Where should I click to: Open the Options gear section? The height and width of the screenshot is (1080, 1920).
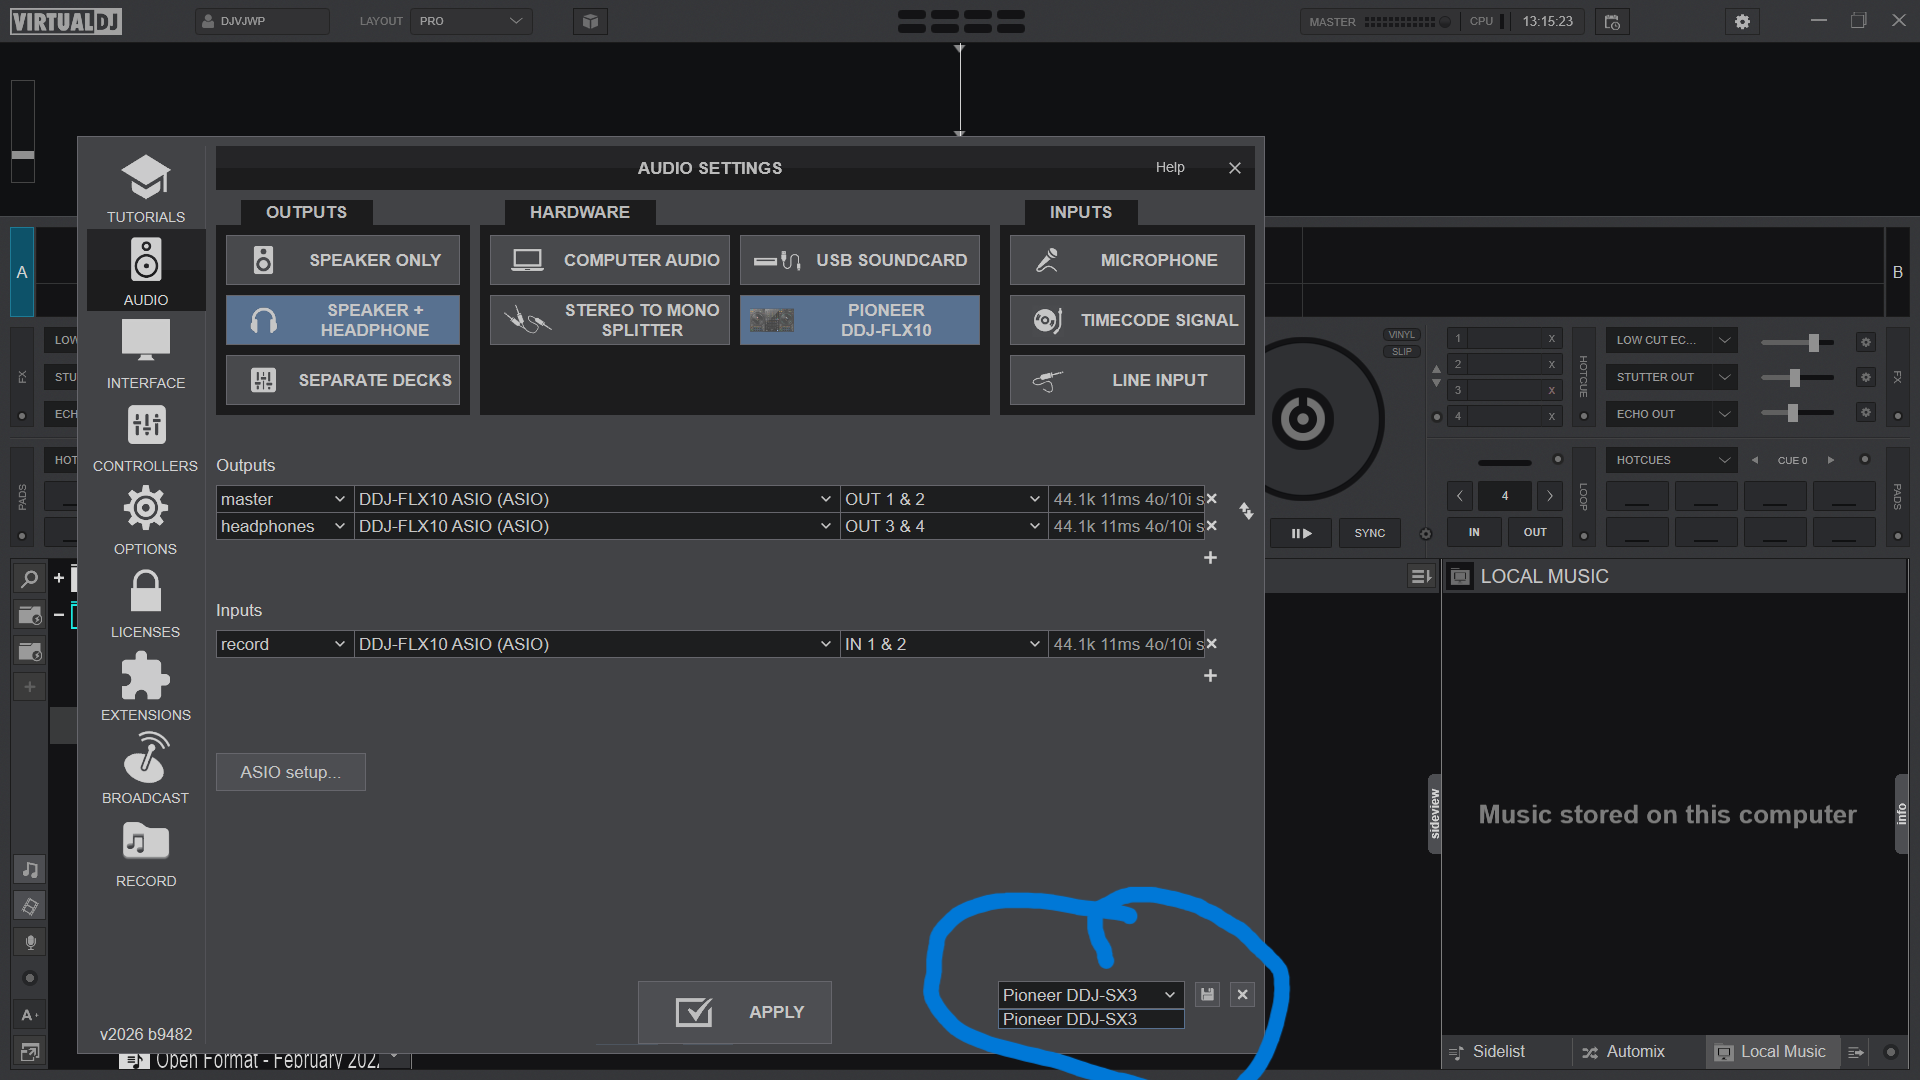[146, 520]
